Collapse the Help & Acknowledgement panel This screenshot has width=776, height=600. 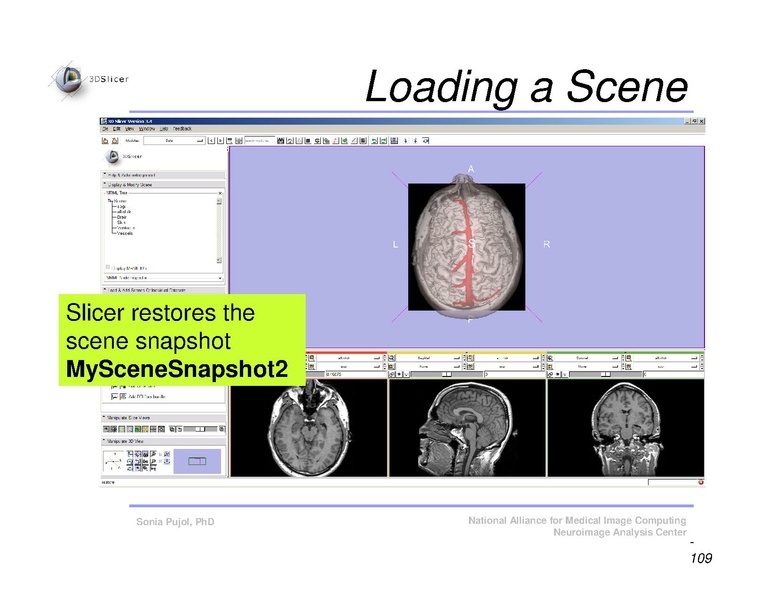[163, 175]
